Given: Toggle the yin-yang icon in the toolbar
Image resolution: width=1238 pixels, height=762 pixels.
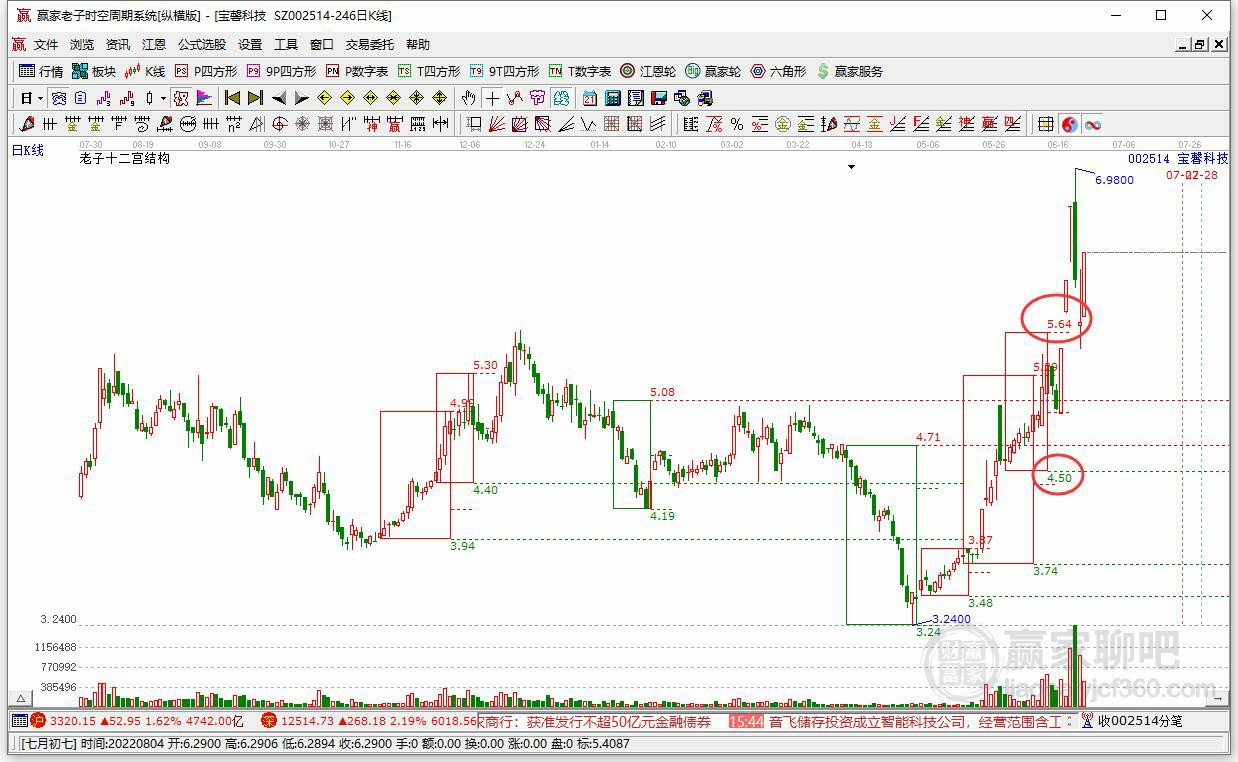Looking at the screenshot, I should (x=1070, y=124).
